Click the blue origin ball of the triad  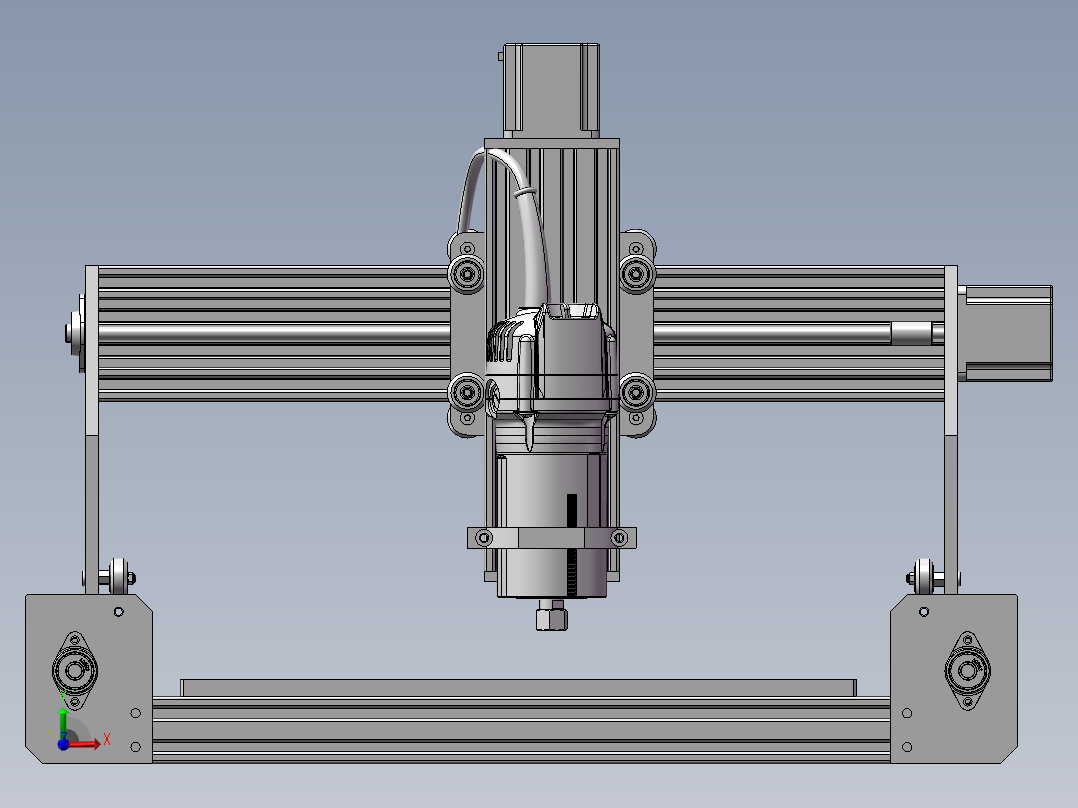63,744
